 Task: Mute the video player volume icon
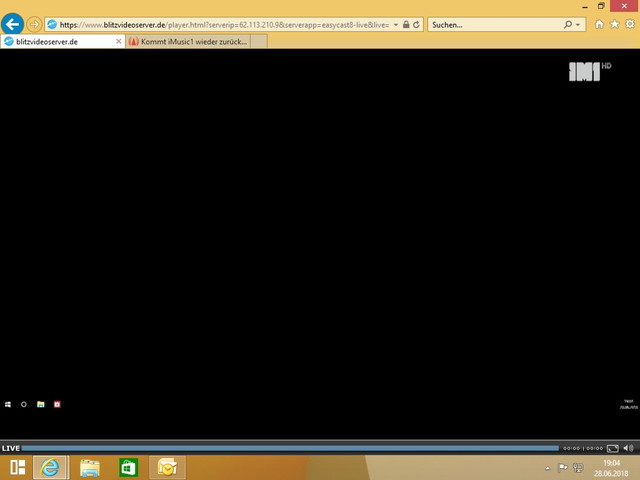coord(629,448)
